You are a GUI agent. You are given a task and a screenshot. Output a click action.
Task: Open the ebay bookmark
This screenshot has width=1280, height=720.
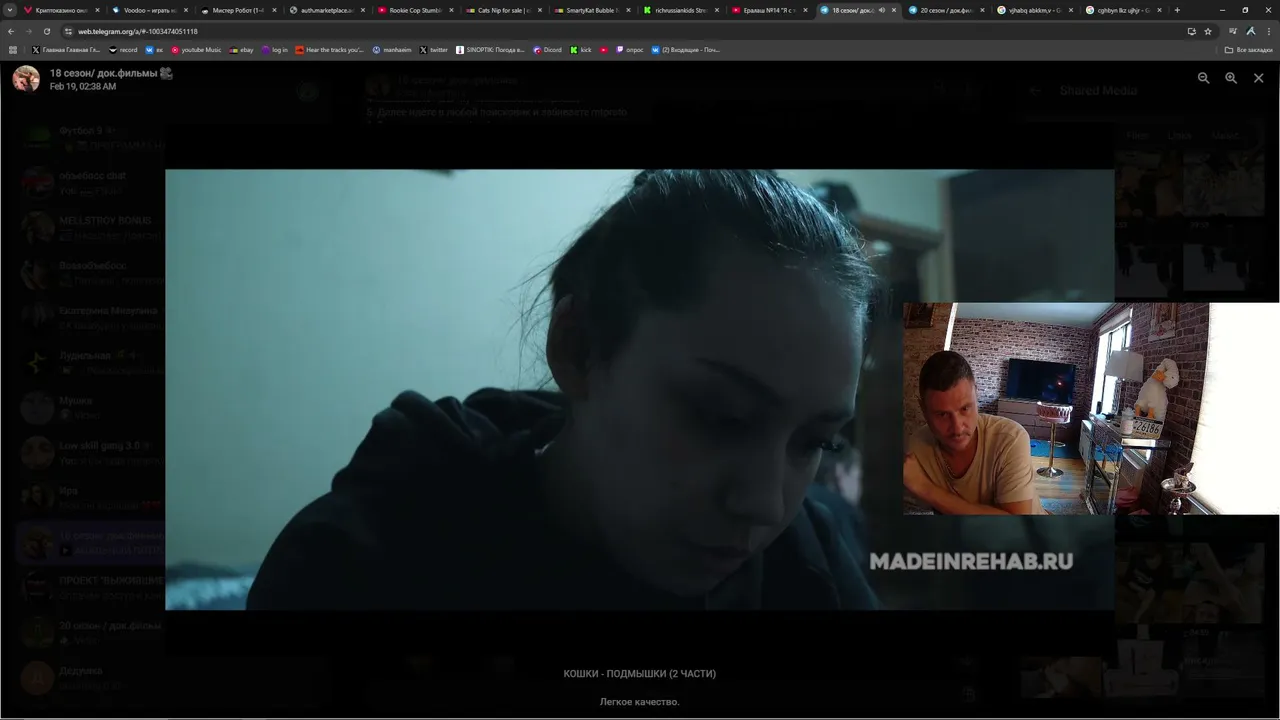[x=241, y=50]
